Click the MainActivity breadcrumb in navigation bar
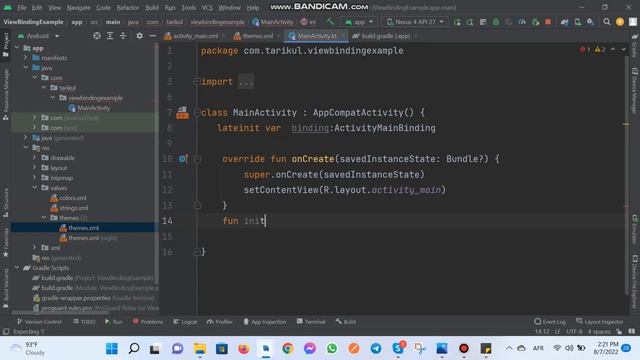Viewport: 640px width, 360px height. tap(273, 22)
